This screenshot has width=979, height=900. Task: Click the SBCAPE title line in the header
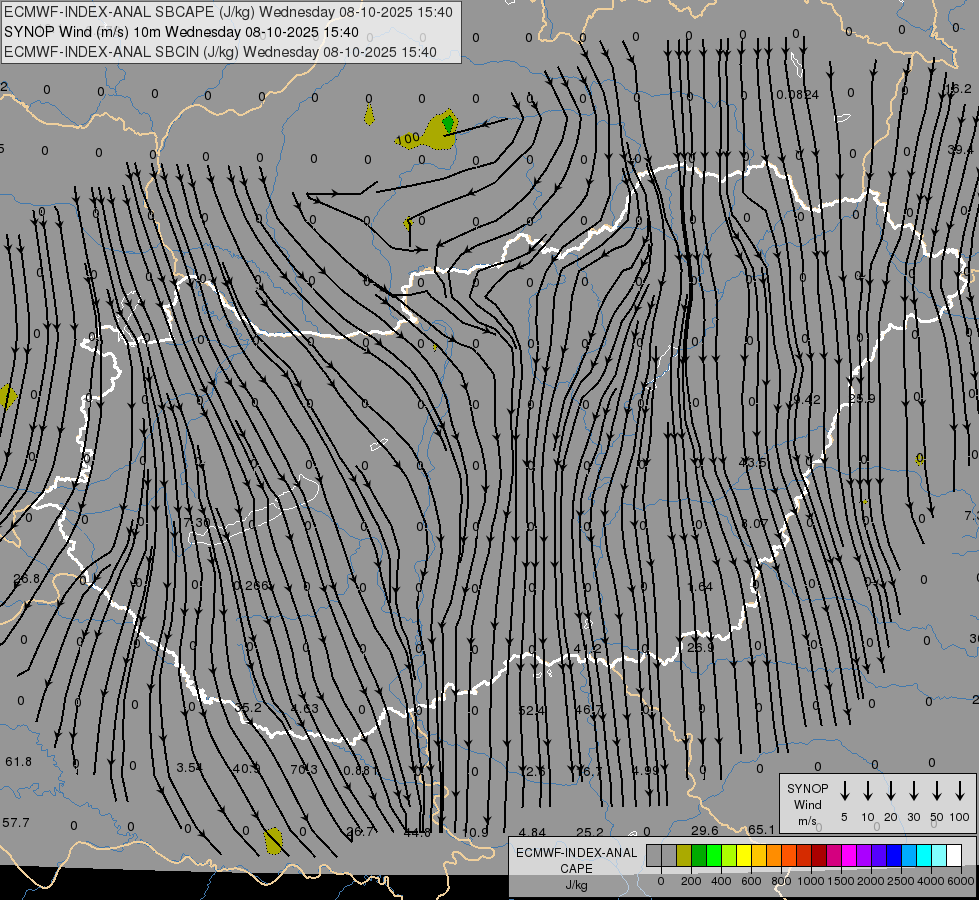pyautogui.click(x=229, y=12)
